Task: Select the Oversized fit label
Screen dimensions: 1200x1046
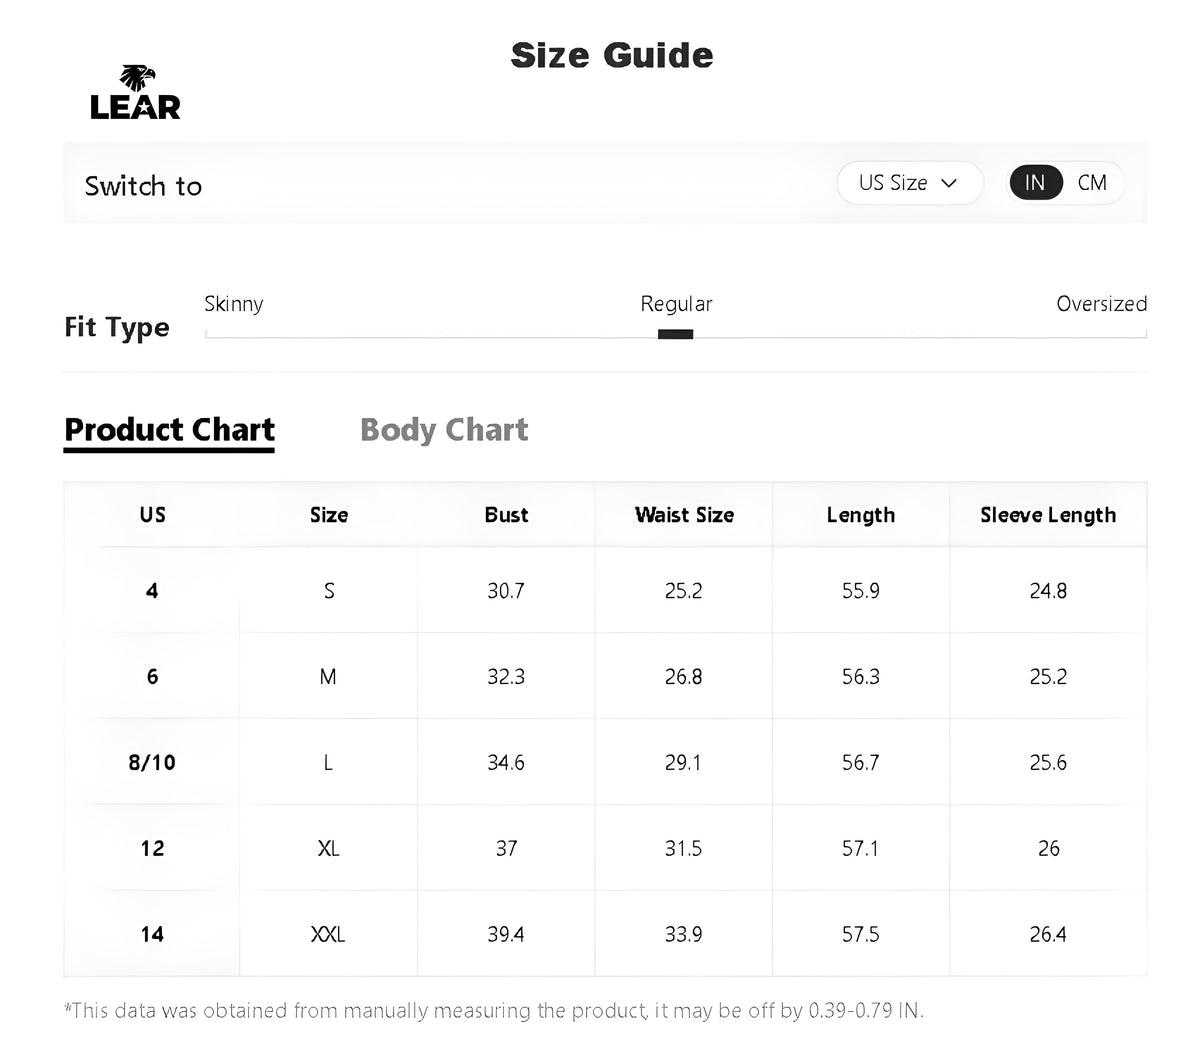Action: click(x=1101, y=304)
